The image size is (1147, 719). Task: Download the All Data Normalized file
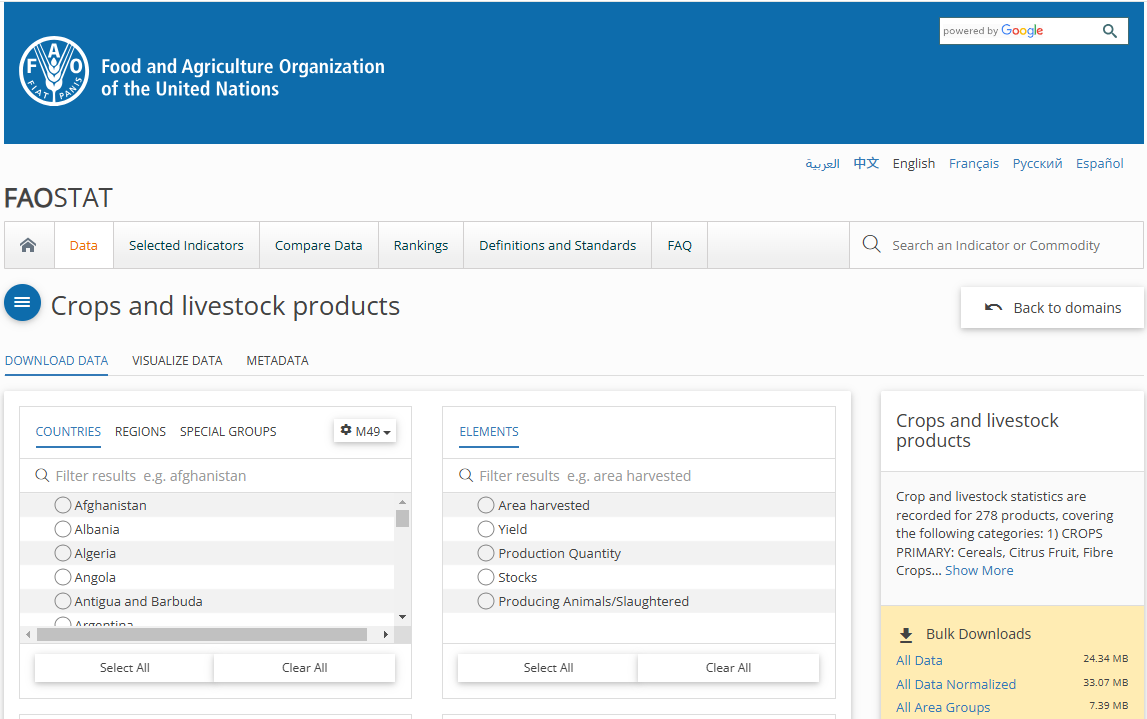coord(955,684)
